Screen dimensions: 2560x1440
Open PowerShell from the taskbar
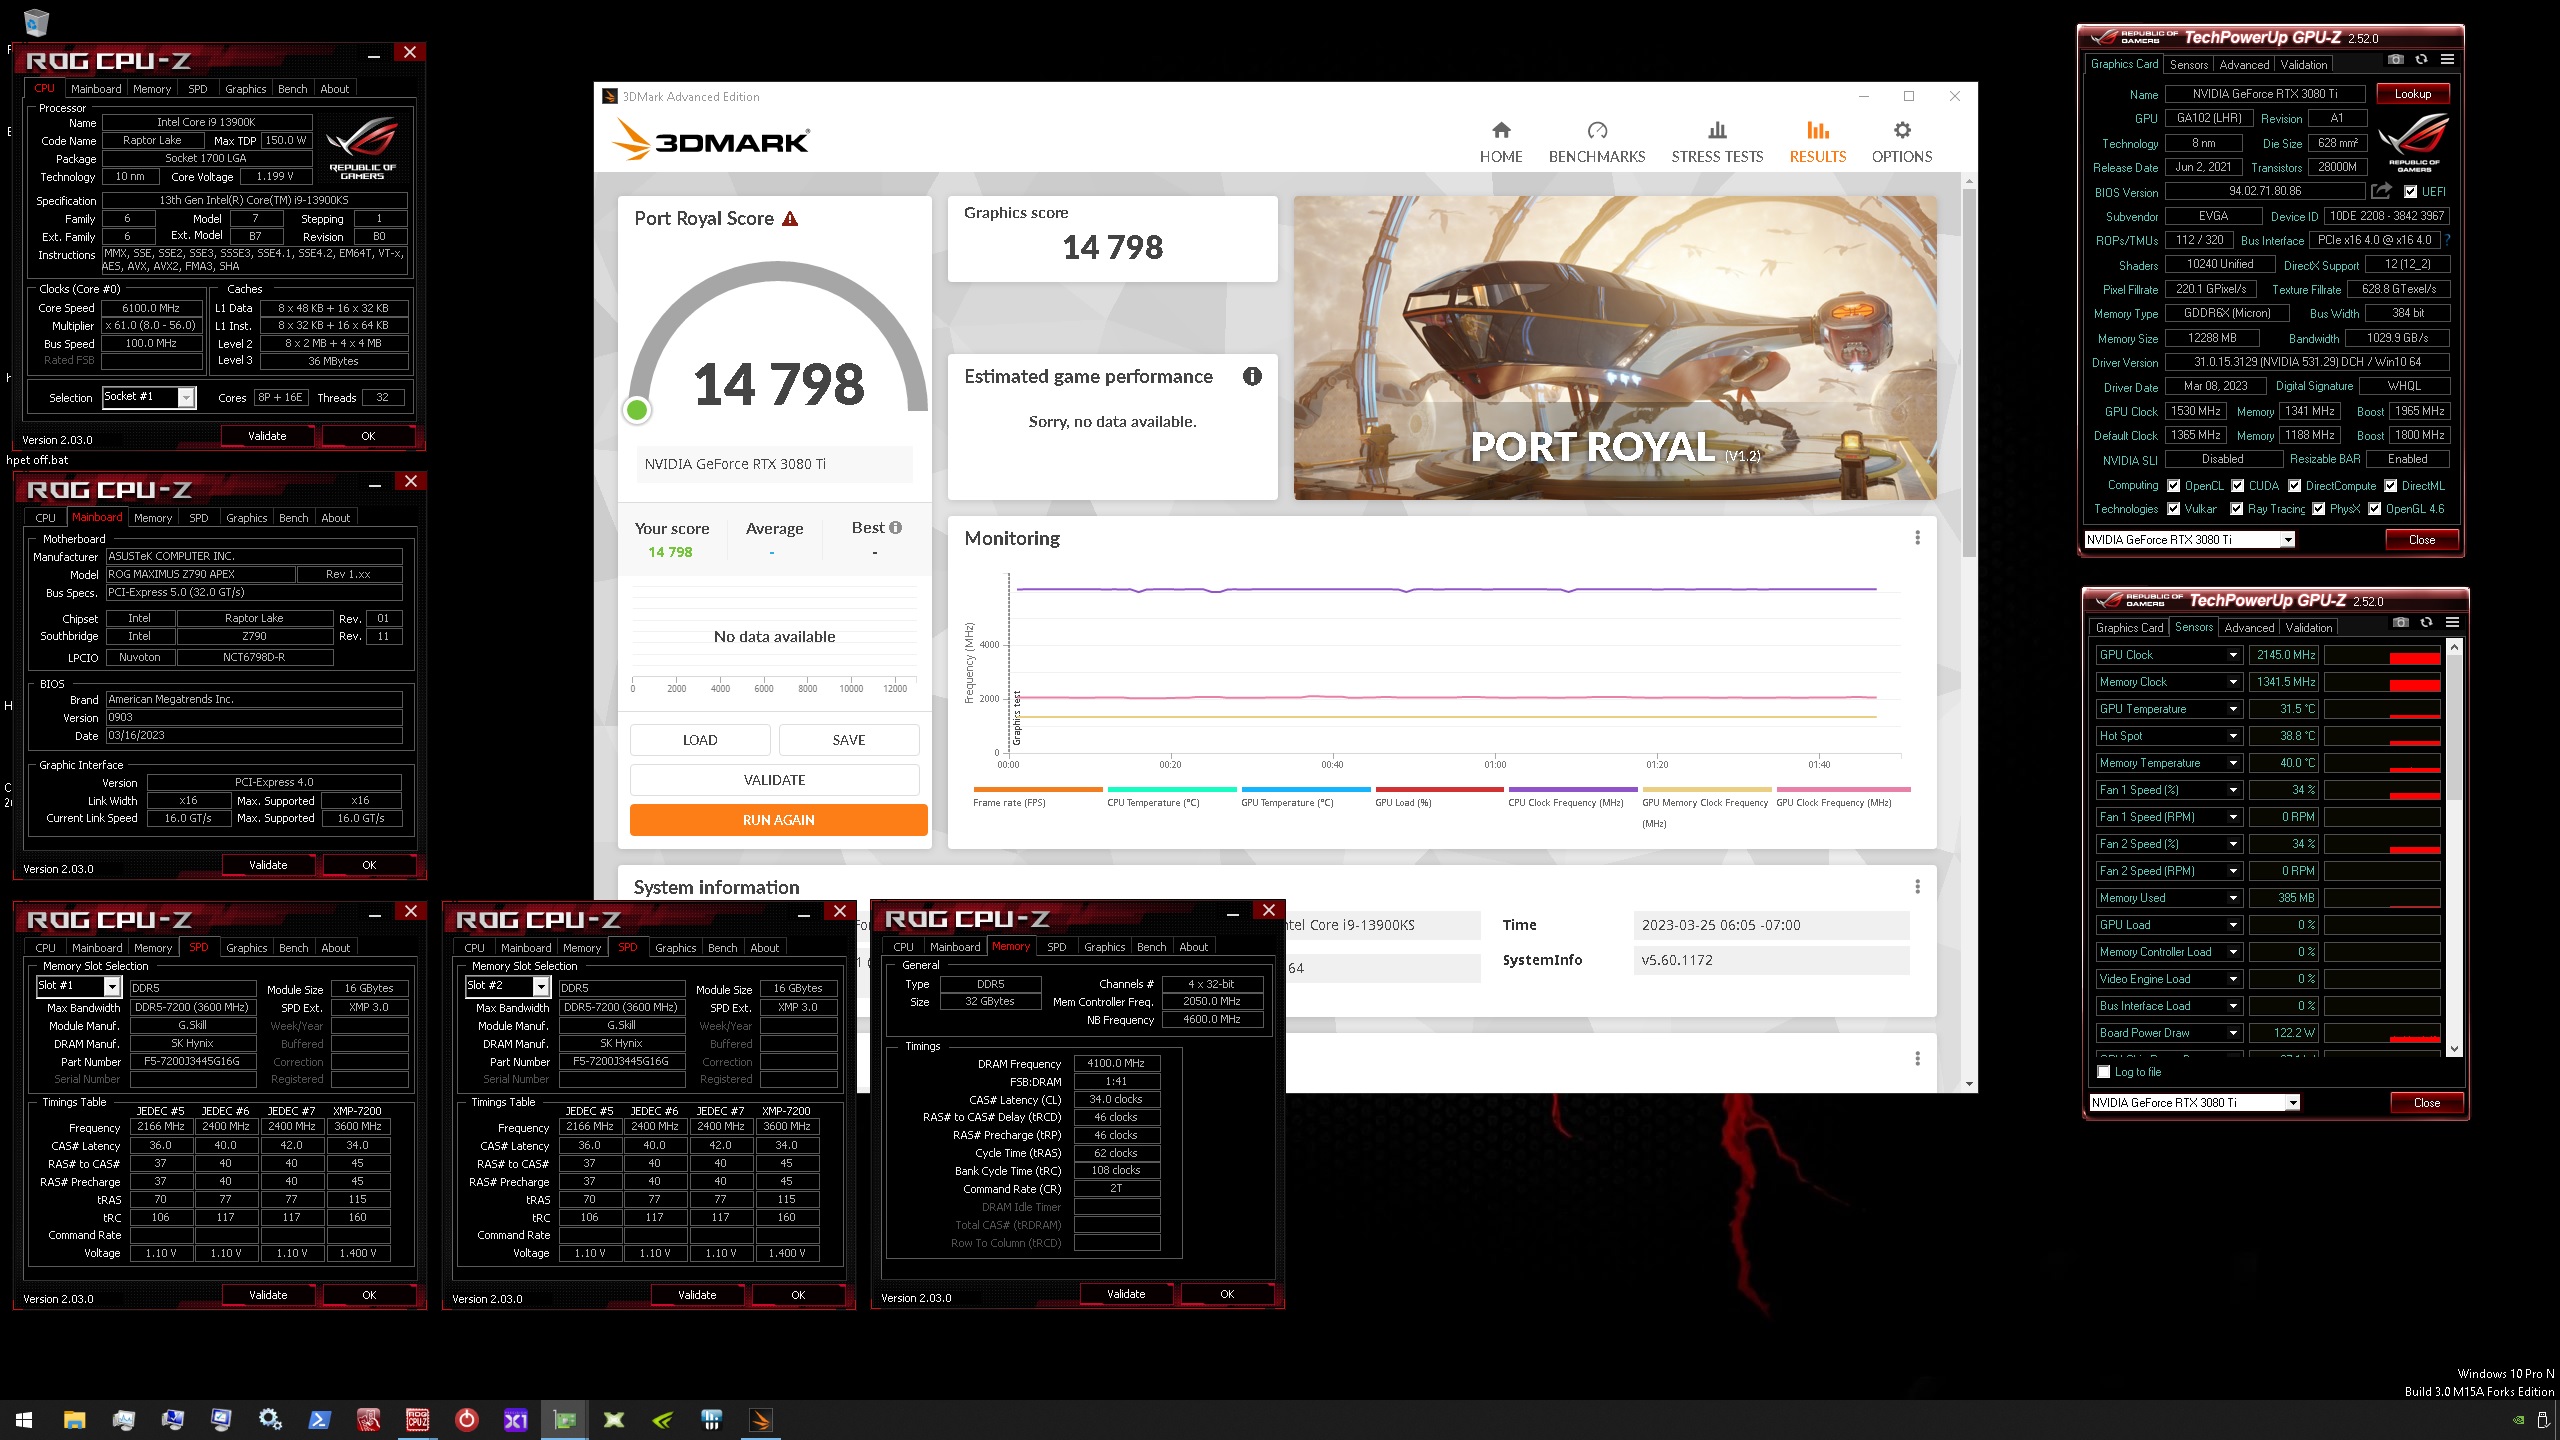[319, 1420]
